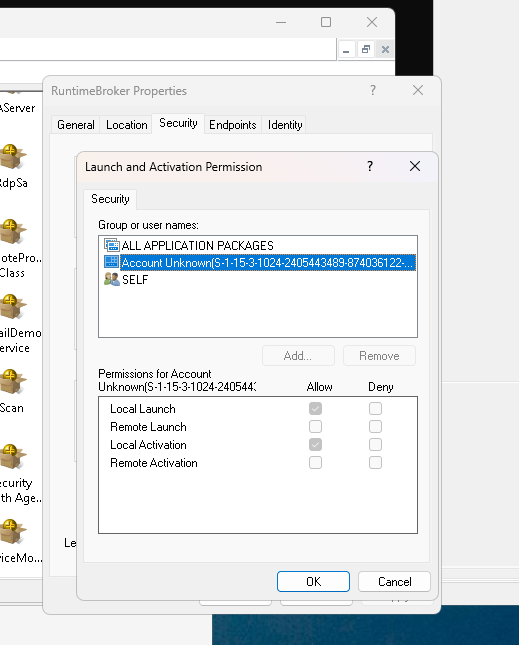Check Allow for Remote Activation
519x645 pixels.
pyautogui.click(x=315, y=463)
